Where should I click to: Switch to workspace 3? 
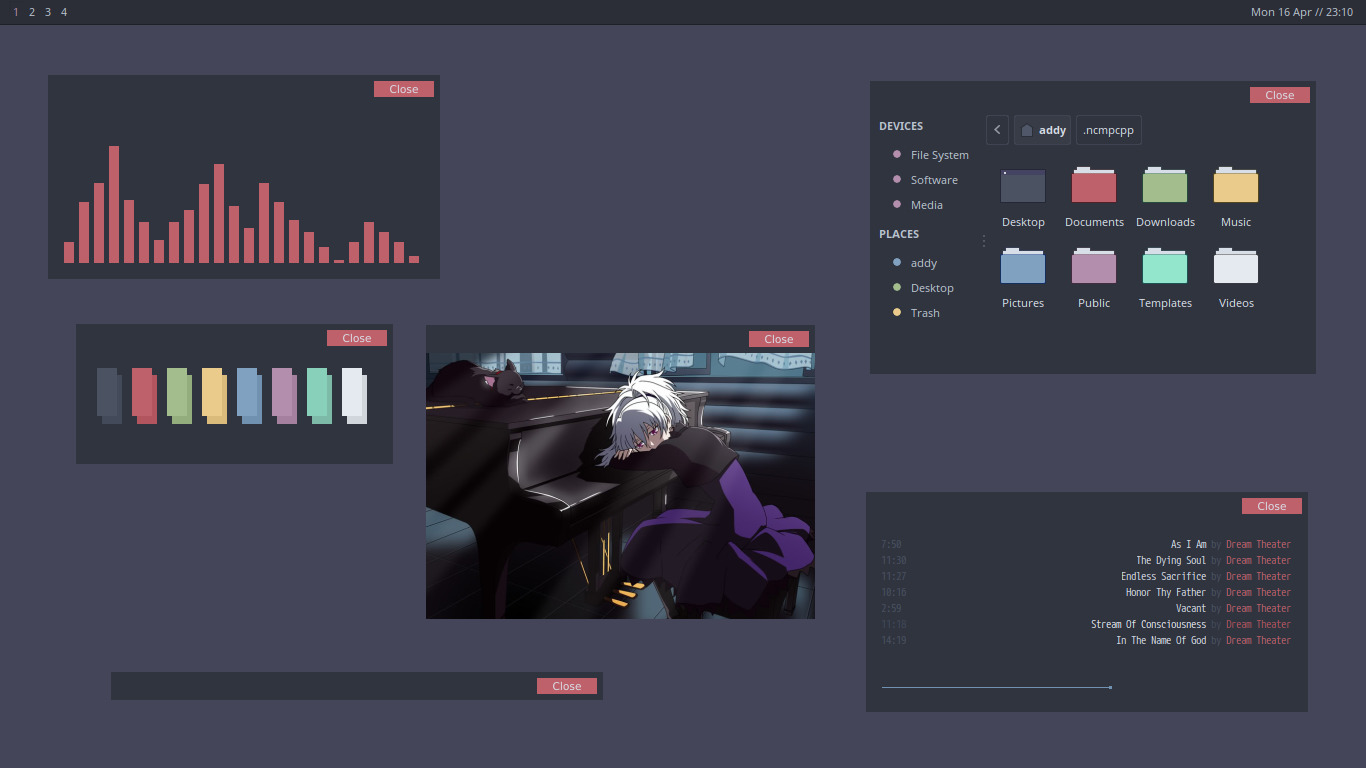point(48,12)
